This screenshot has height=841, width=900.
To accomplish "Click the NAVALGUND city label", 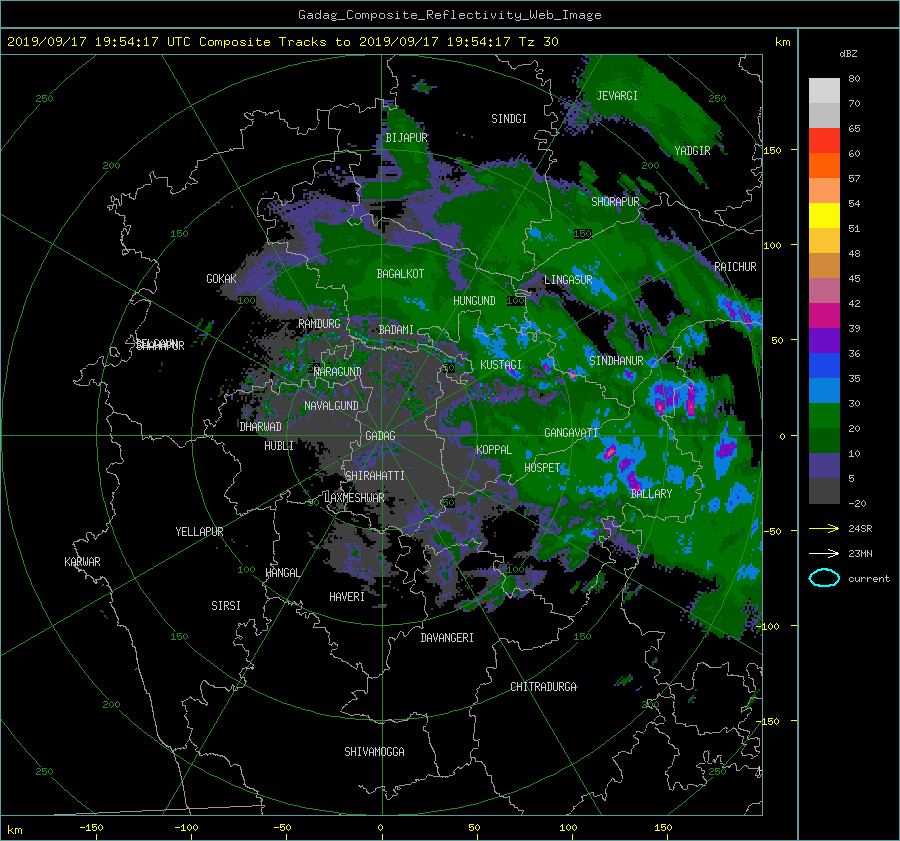I will (x=331, y=406).
